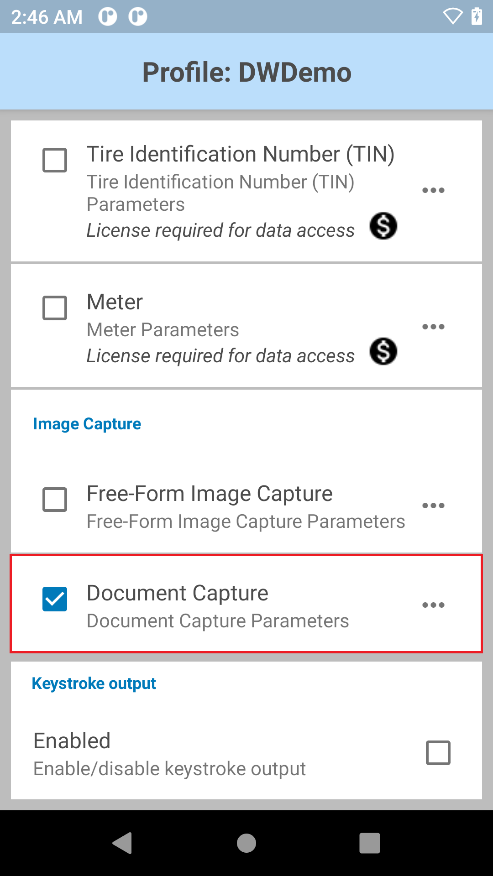The height and width of the screenshot is (876, 493).
Task: Tap the Keystroke output section header
Action: tap(94, 683)
